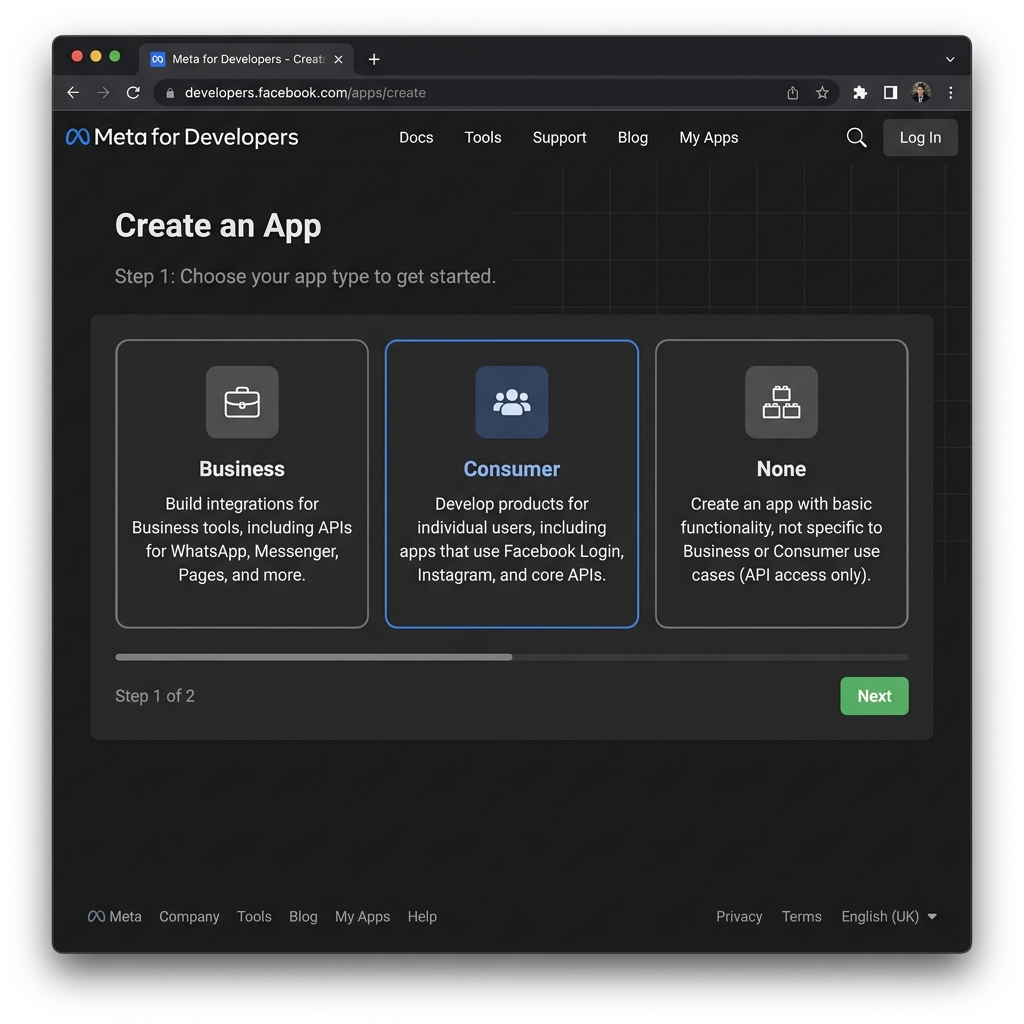Open the browser three-dot menu
Image resolution: width=1024 pixels, height=1024 pixels.
951,92
